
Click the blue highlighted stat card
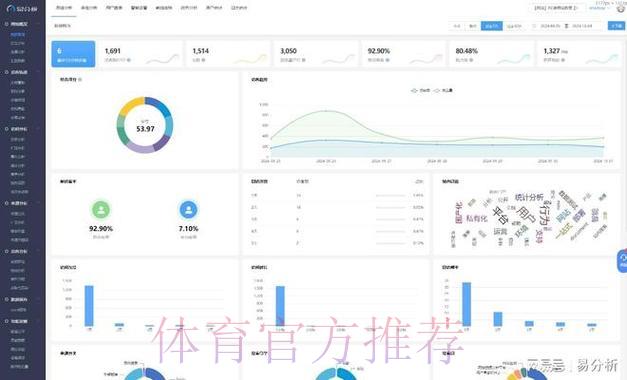73,54
